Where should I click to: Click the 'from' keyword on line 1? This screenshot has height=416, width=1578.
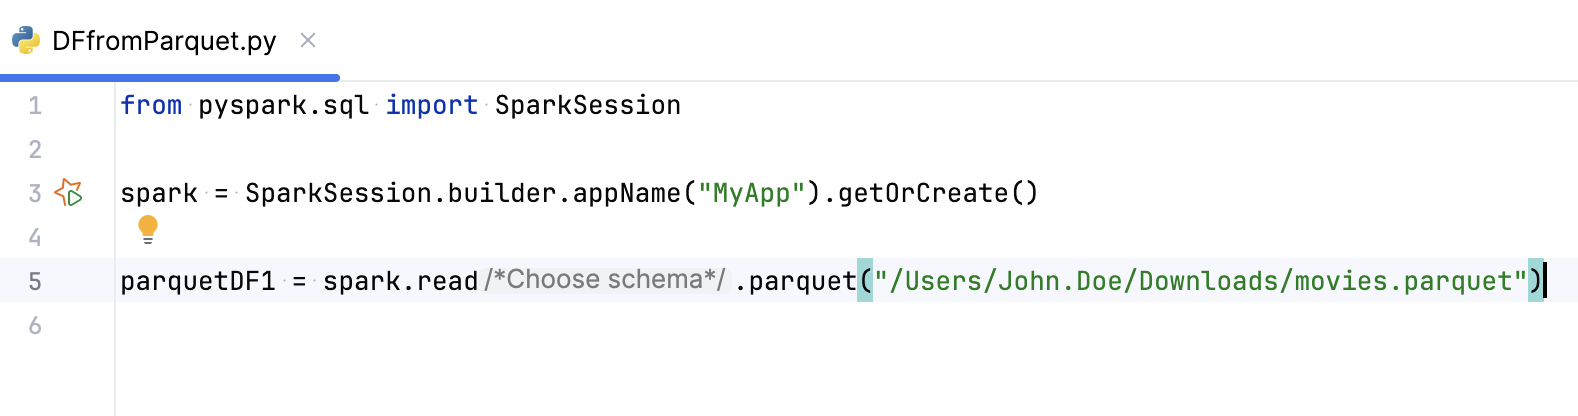[151, 106]
